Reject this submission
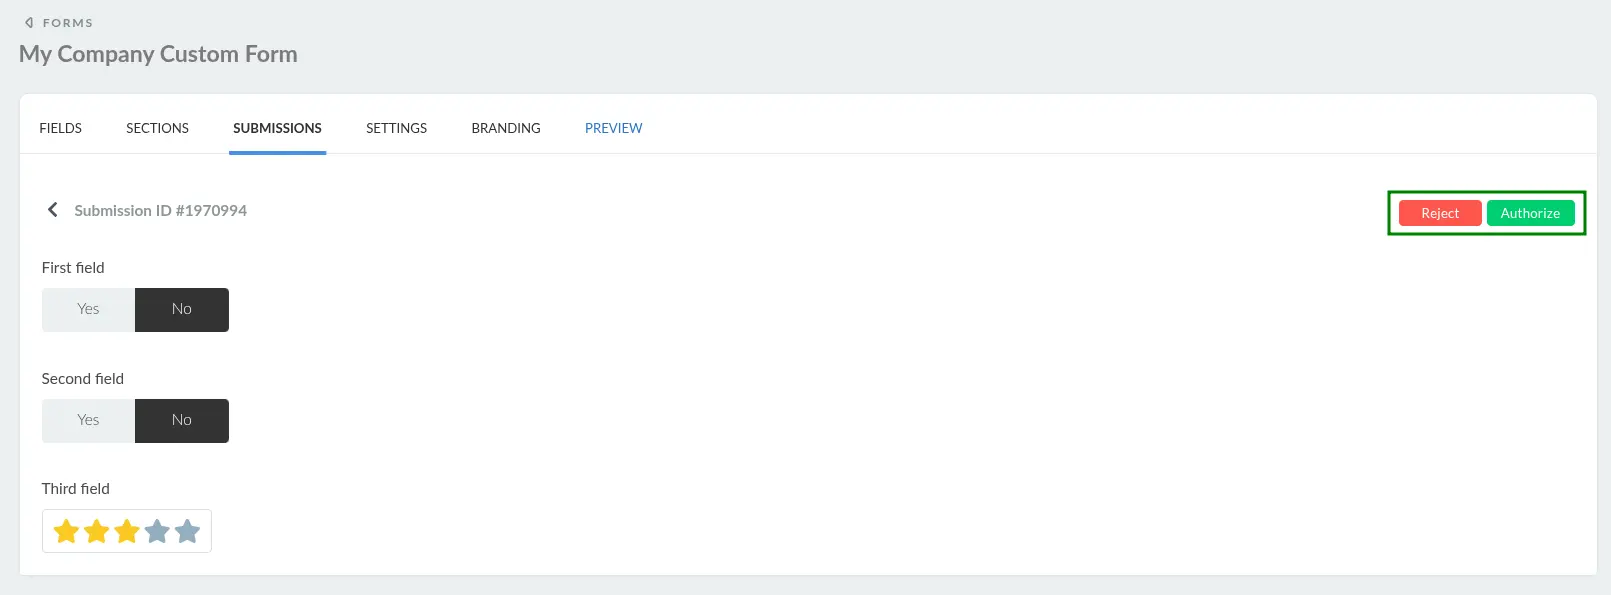This screenshot has height=595, width=1611. tap(1440, 213)
